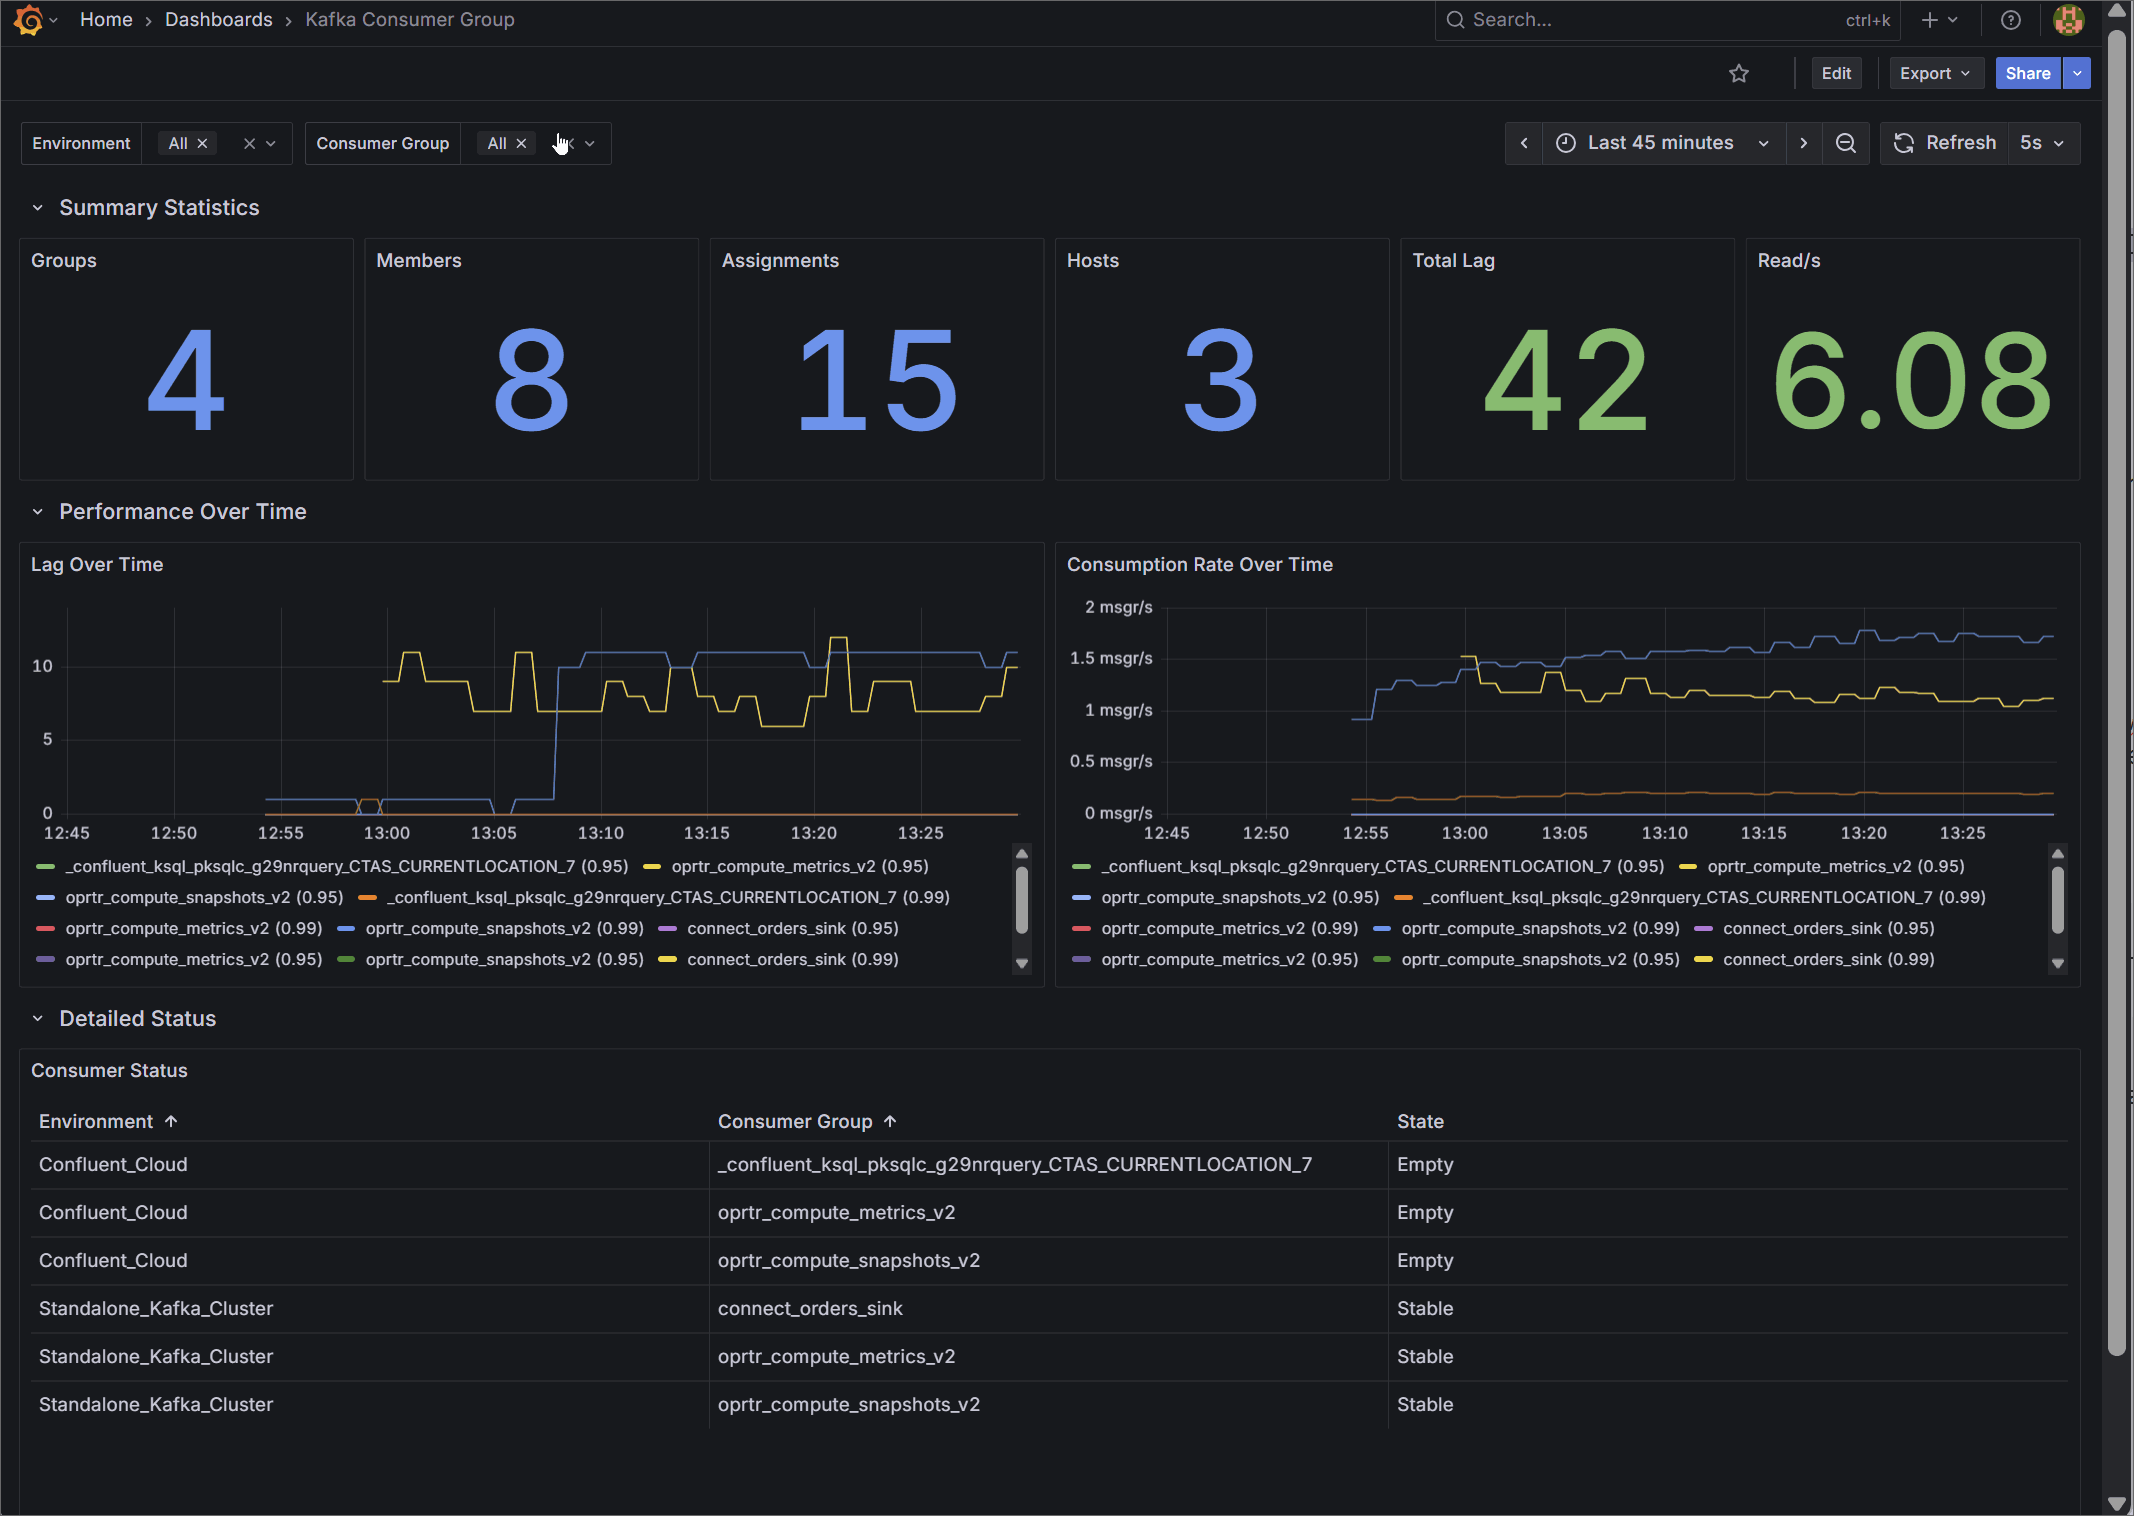Click the user profile avatar
This screenshot has width=2134, height=1516.
[x=2068, y=20]
